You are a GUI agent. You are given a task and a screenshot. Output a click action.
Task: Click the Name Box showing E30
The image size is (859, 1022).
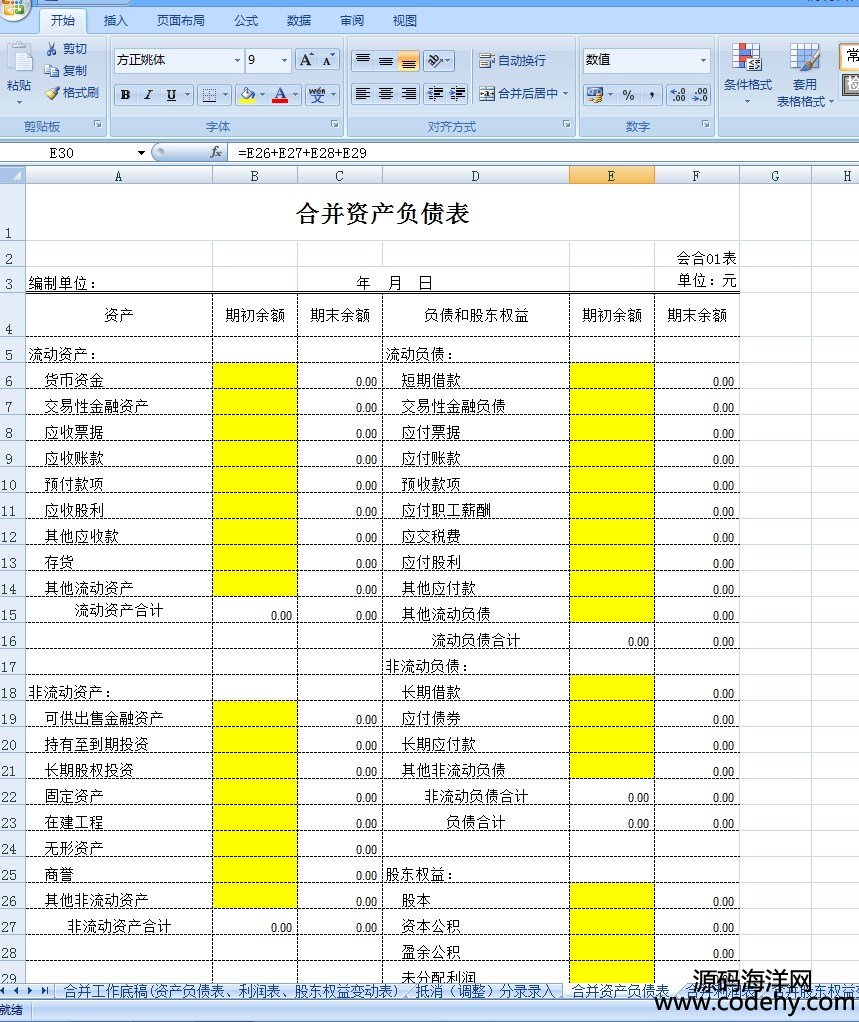tap(67, 153)
